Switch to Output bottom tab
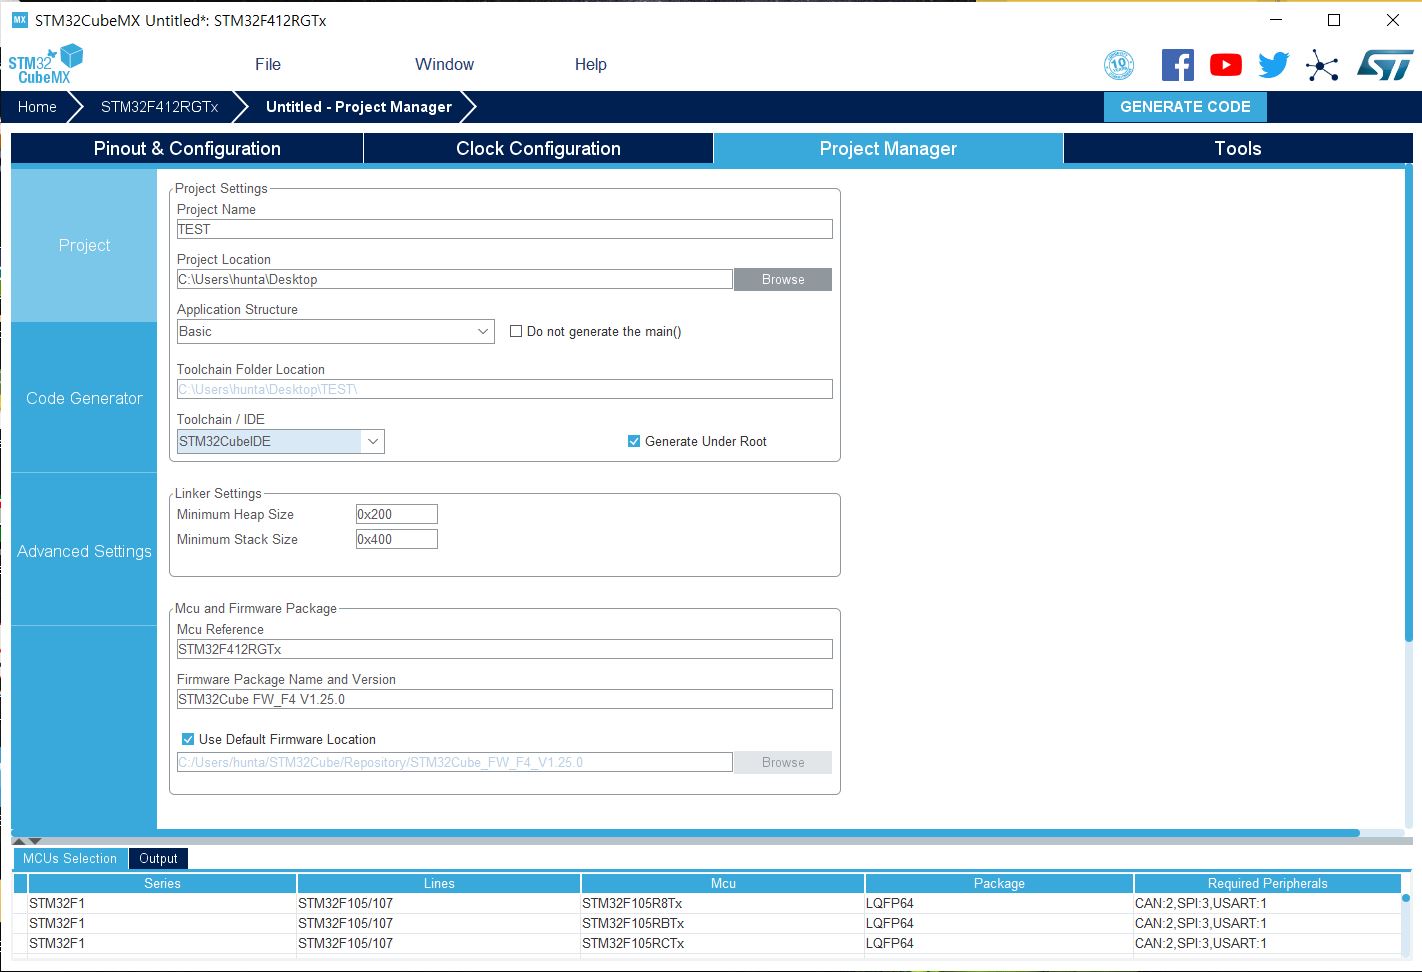 point(158,858)
